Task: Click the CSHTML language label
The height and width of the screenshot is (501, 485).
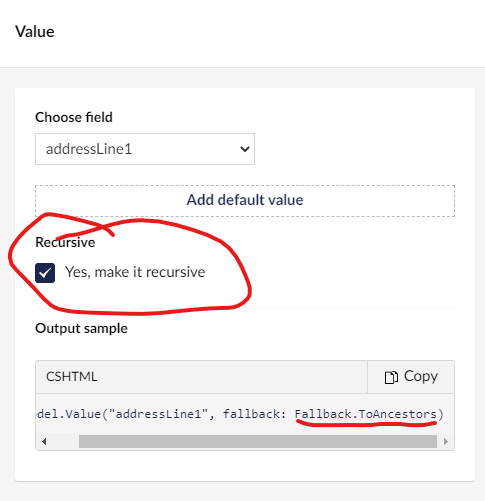Action: (72, 377)
